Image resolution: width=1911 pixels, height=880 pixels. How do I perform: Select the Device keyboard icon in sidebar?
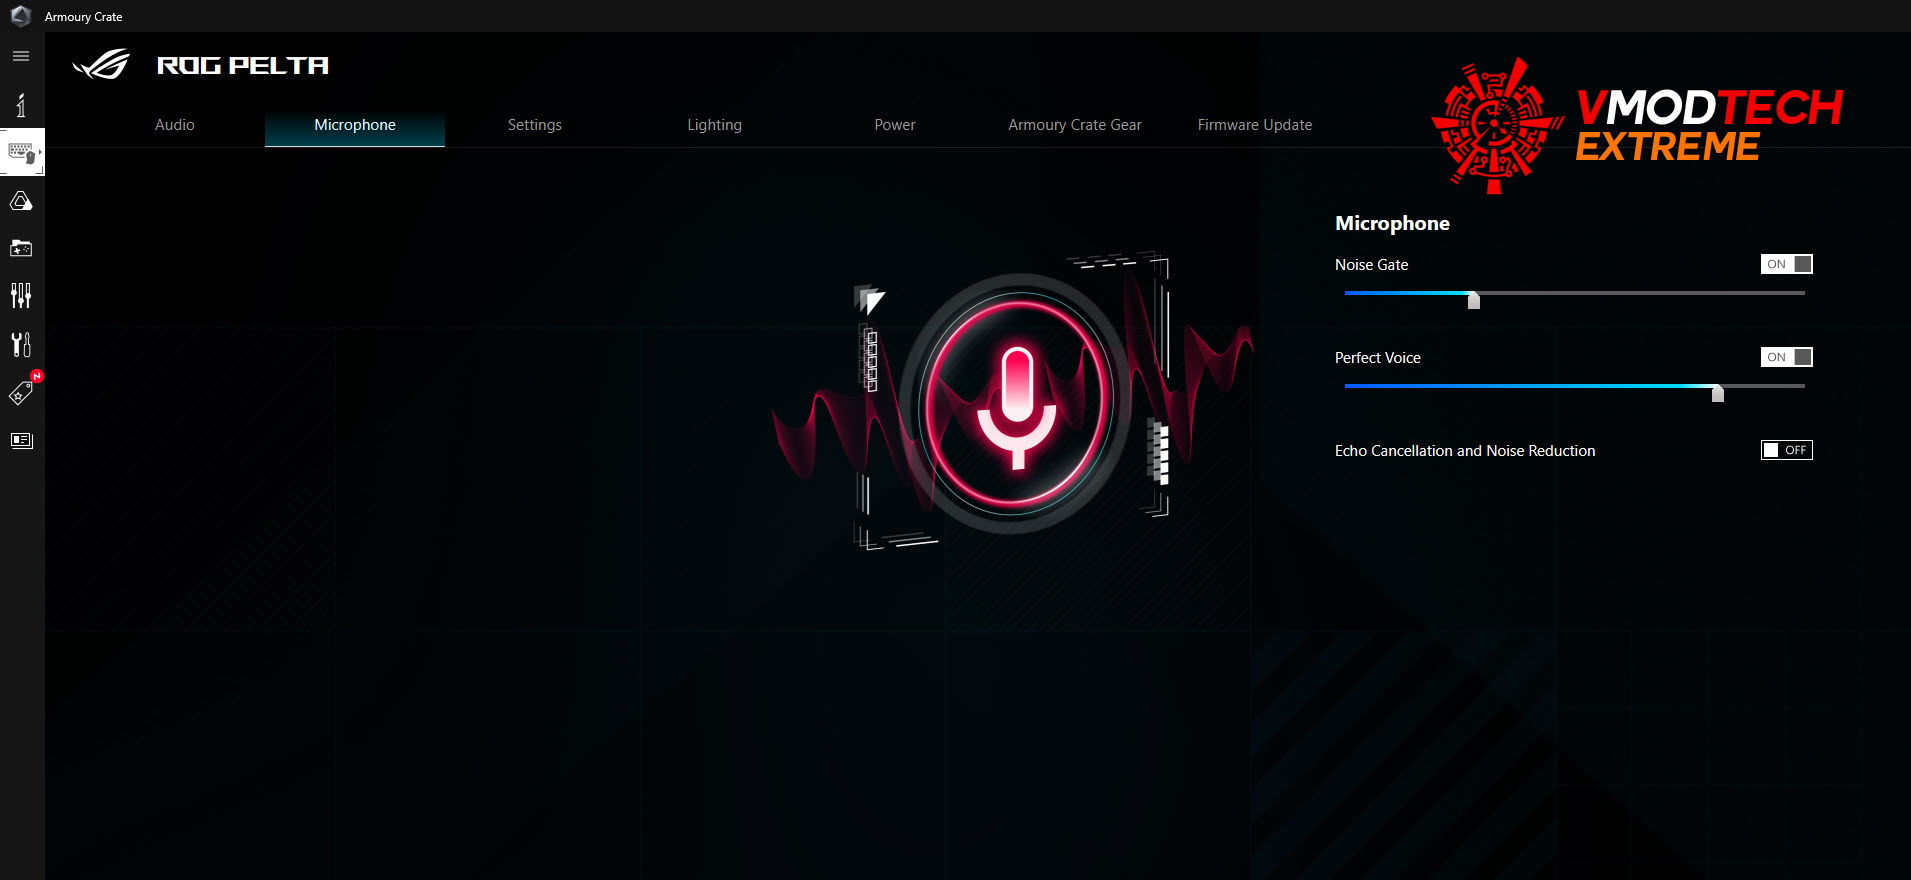coord(22,152)
